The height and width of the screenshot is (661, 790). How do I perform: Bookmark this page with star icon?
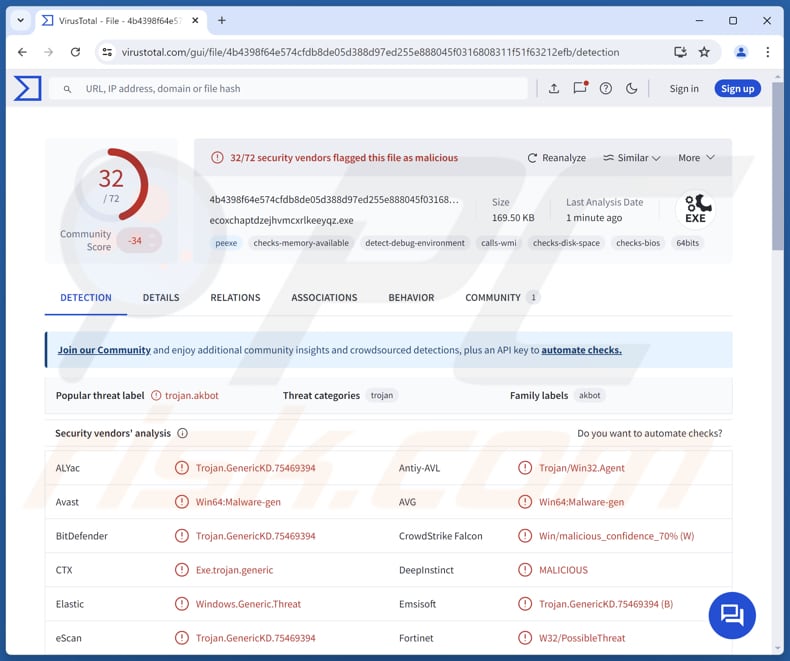pos(704,52)
